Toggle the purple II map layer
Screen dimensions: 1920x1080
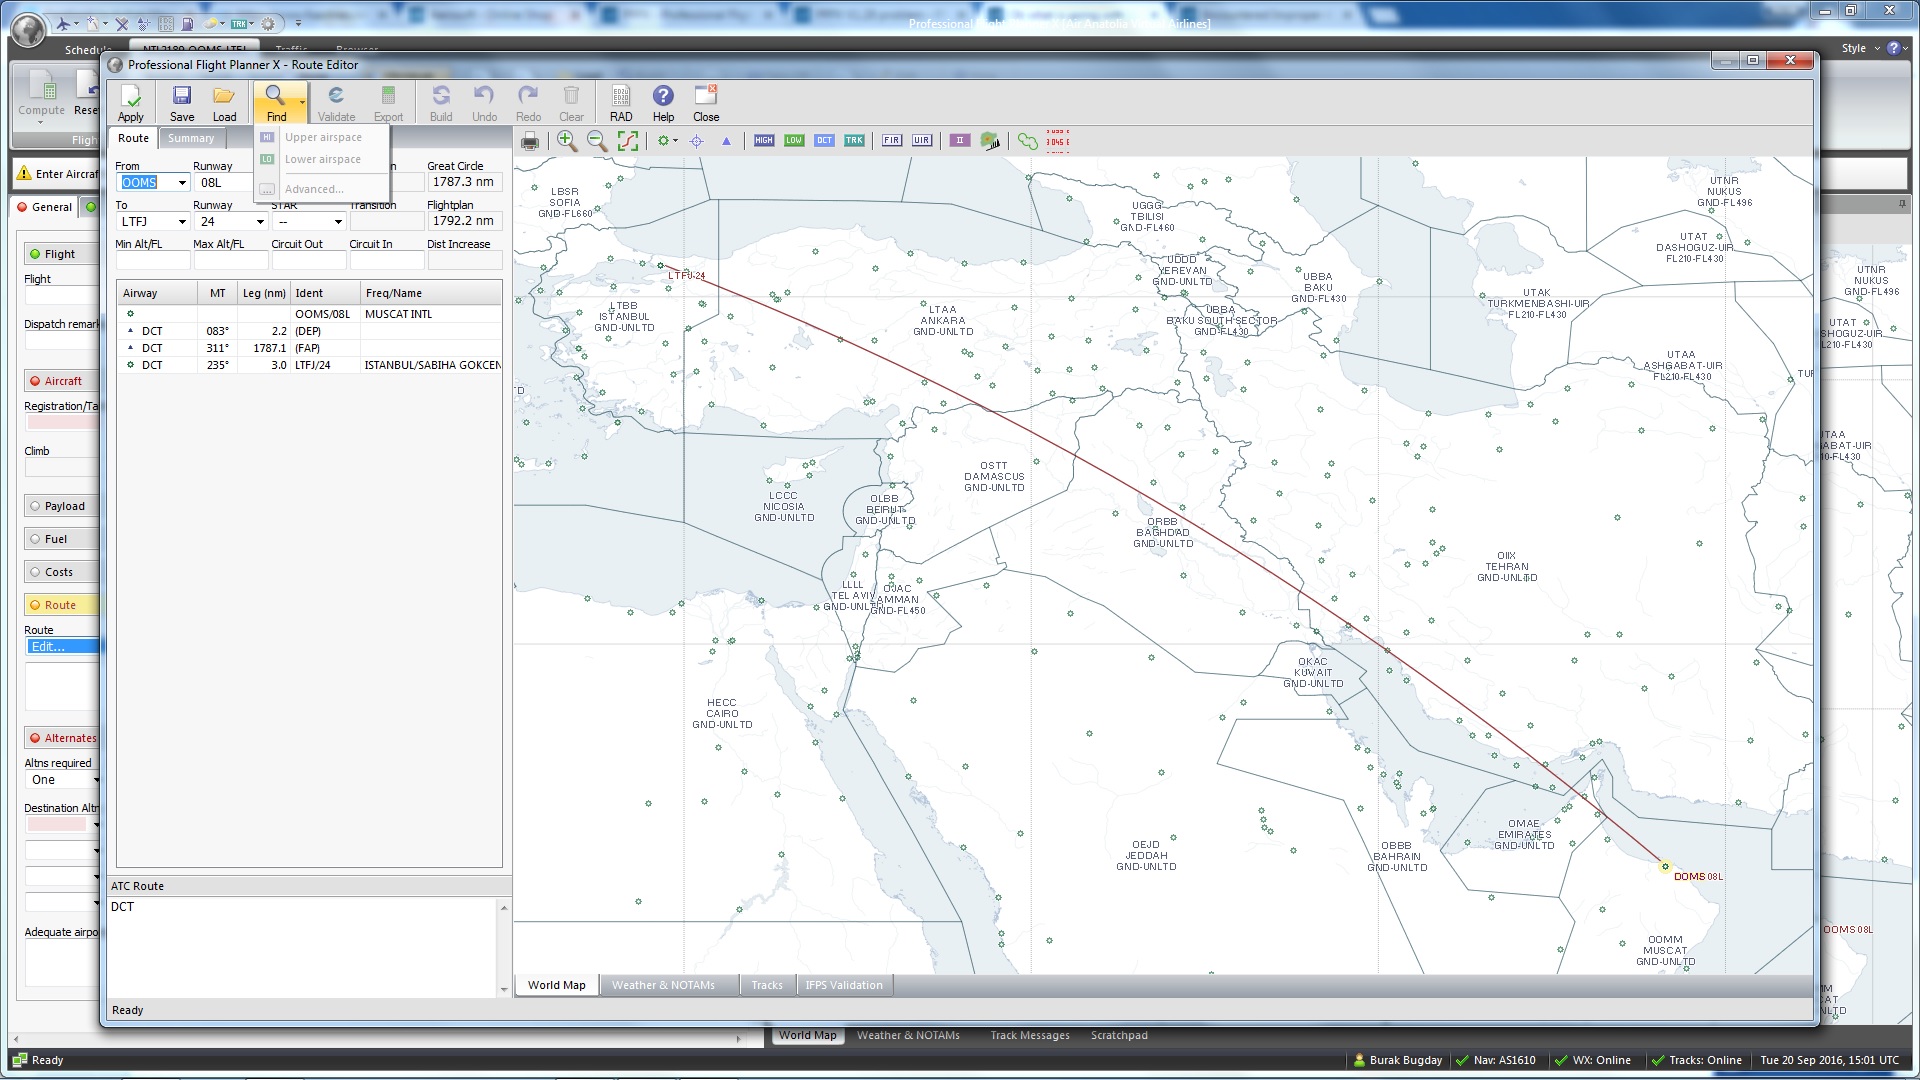pos(960,141)
